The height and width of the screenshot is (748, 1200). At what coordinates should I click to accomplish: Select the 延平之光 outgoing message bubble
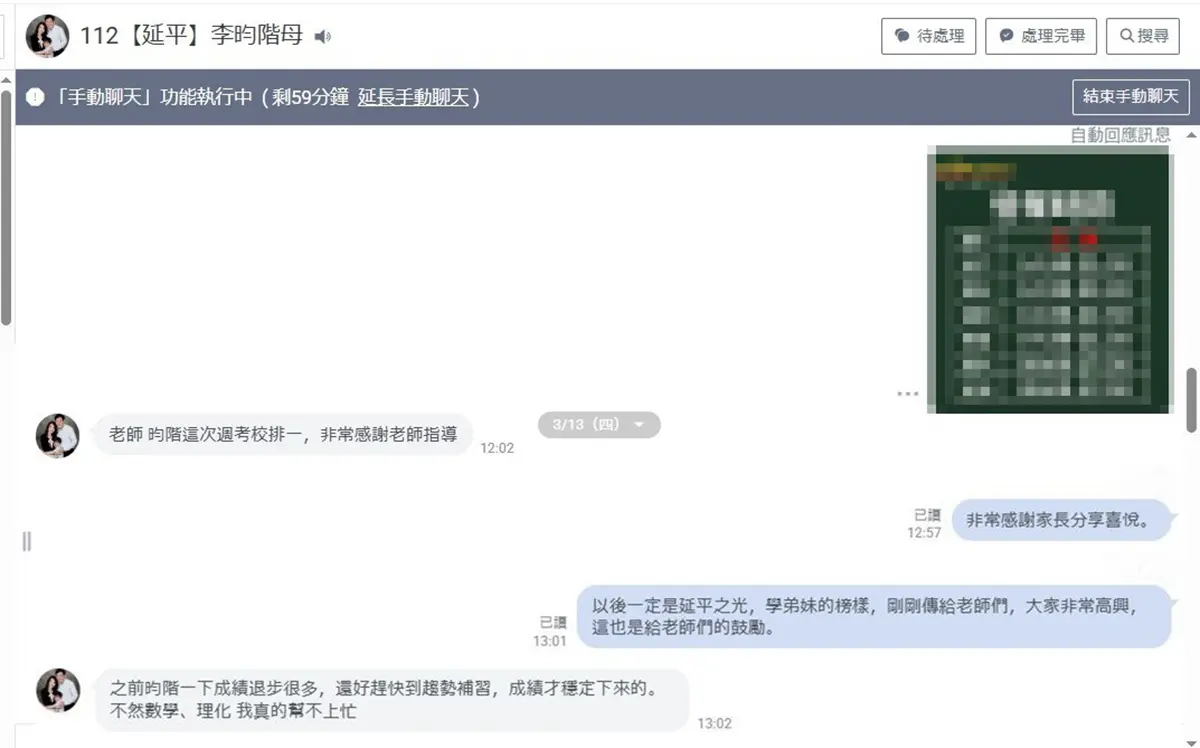click(874, 616)
